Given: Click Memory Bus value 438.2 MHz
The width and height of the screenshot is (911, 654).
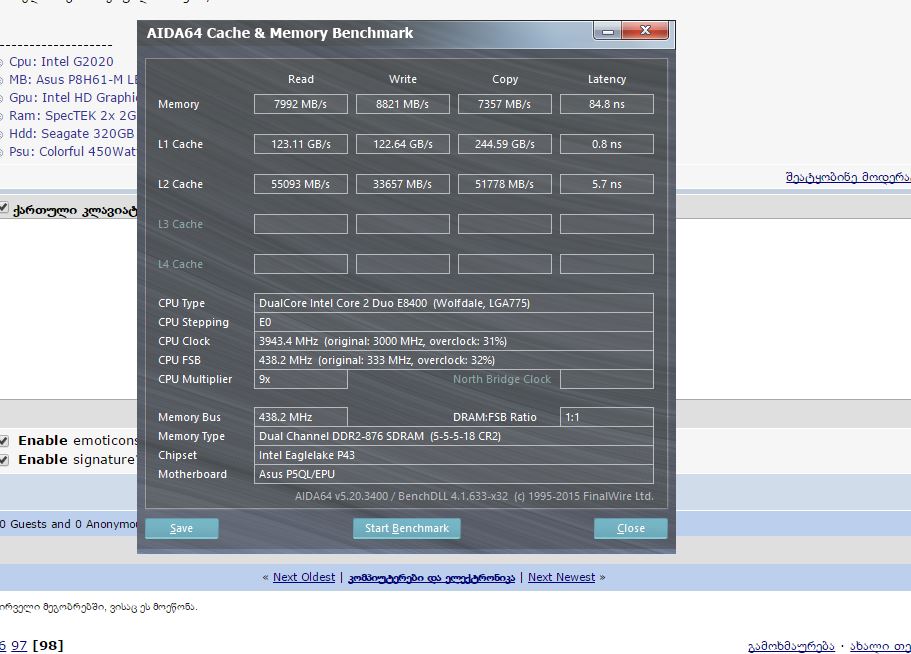Looking at the screenshot, I should (301, 417).
